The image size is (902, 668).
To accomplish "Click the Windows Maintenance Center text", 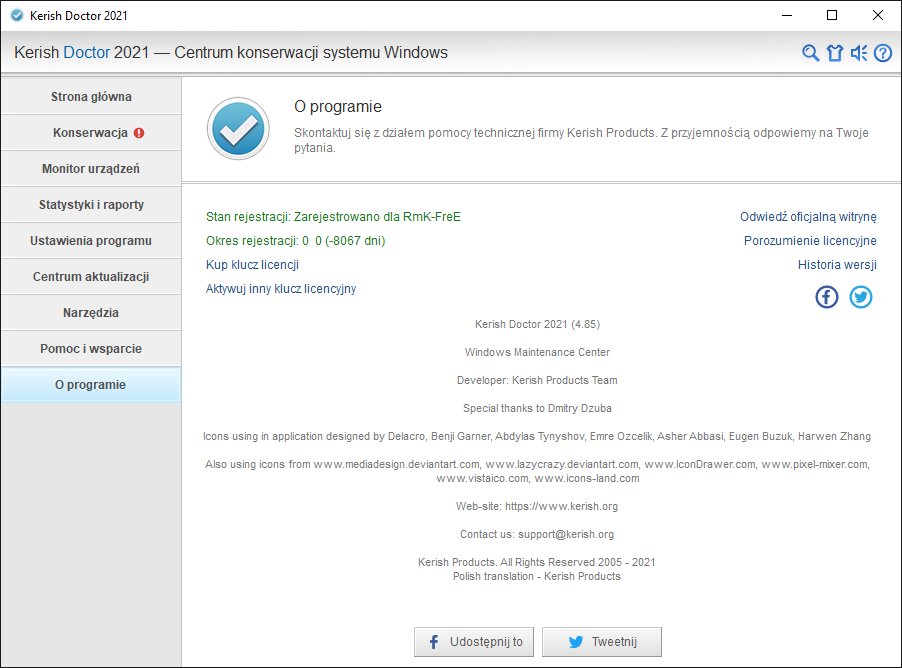I will point(537,352).
